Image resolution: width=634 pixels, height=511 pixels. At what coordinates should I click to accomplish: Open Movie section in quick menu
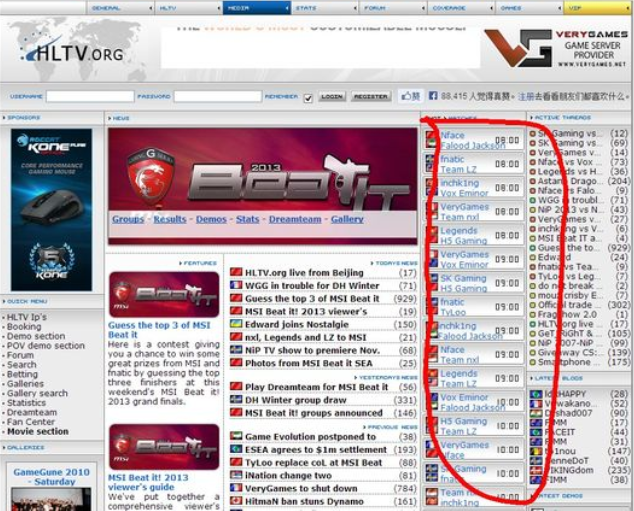coord(38,431)
